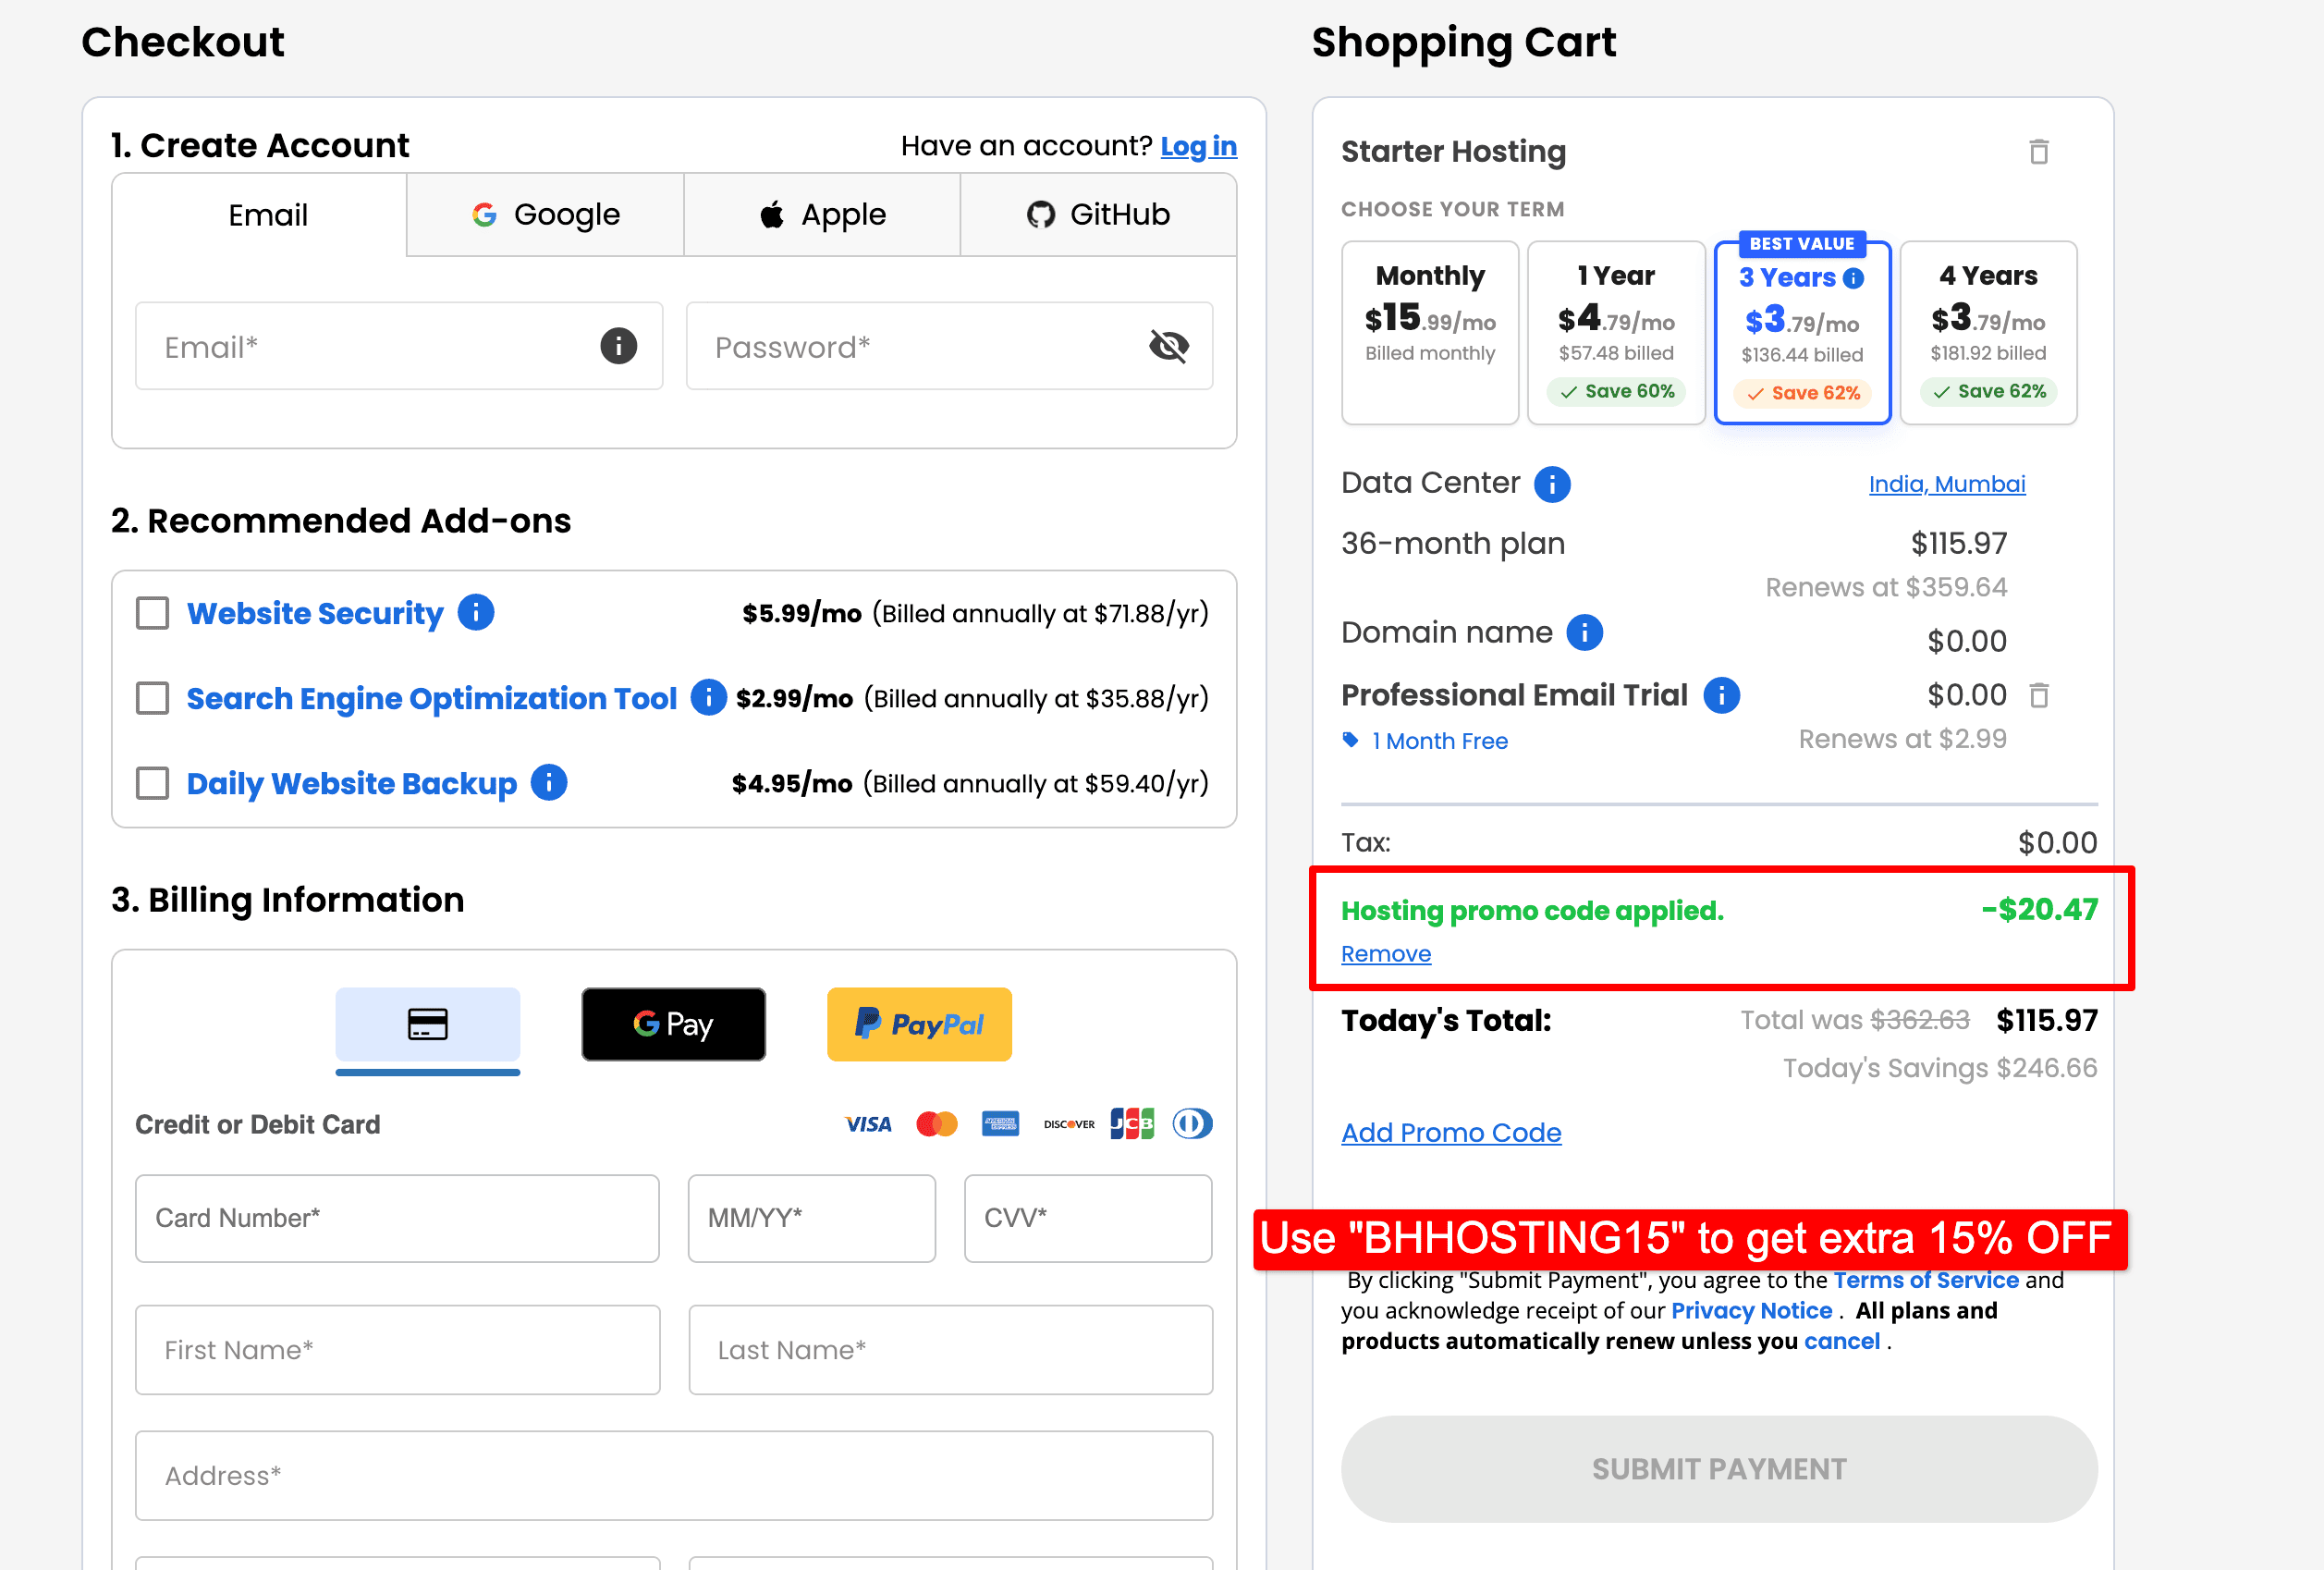Remove Professional Email Trial with trash icon
Viewport: 2324px width, 1570px height.
(2038, 695)
